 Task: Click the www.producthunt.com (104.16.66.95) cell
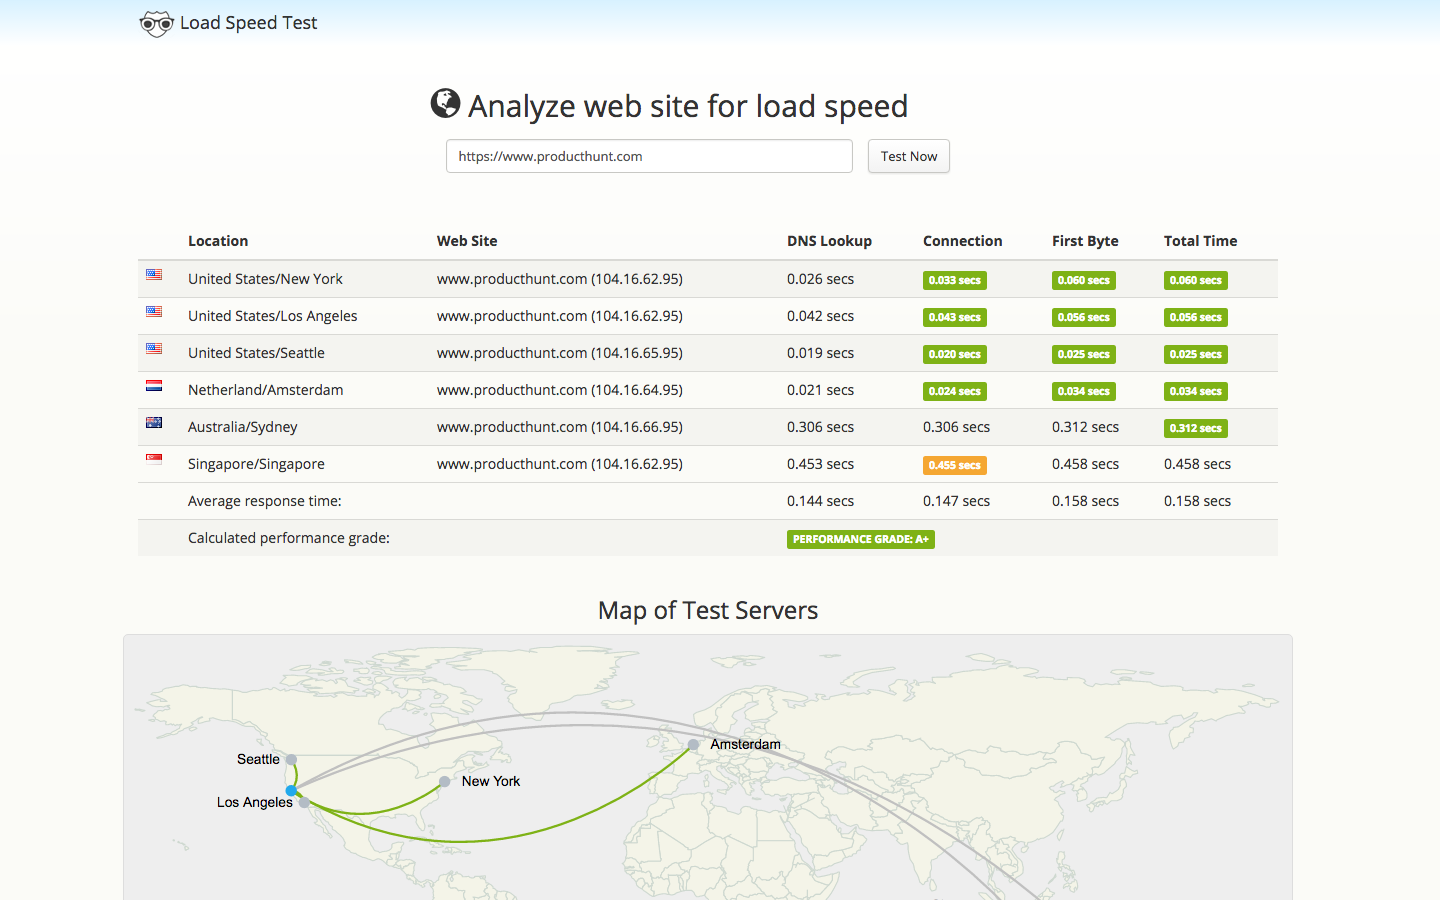click(x=560, y=427)
